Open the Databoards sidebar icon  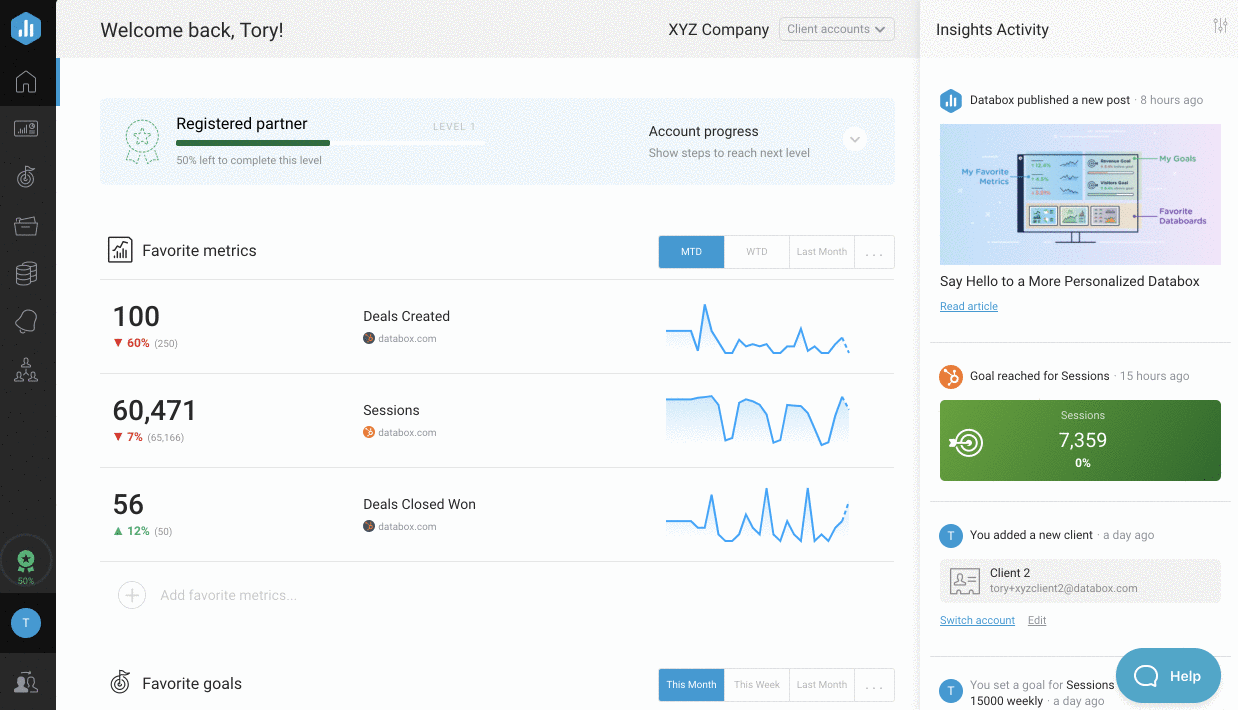click(x=26, y=129)
